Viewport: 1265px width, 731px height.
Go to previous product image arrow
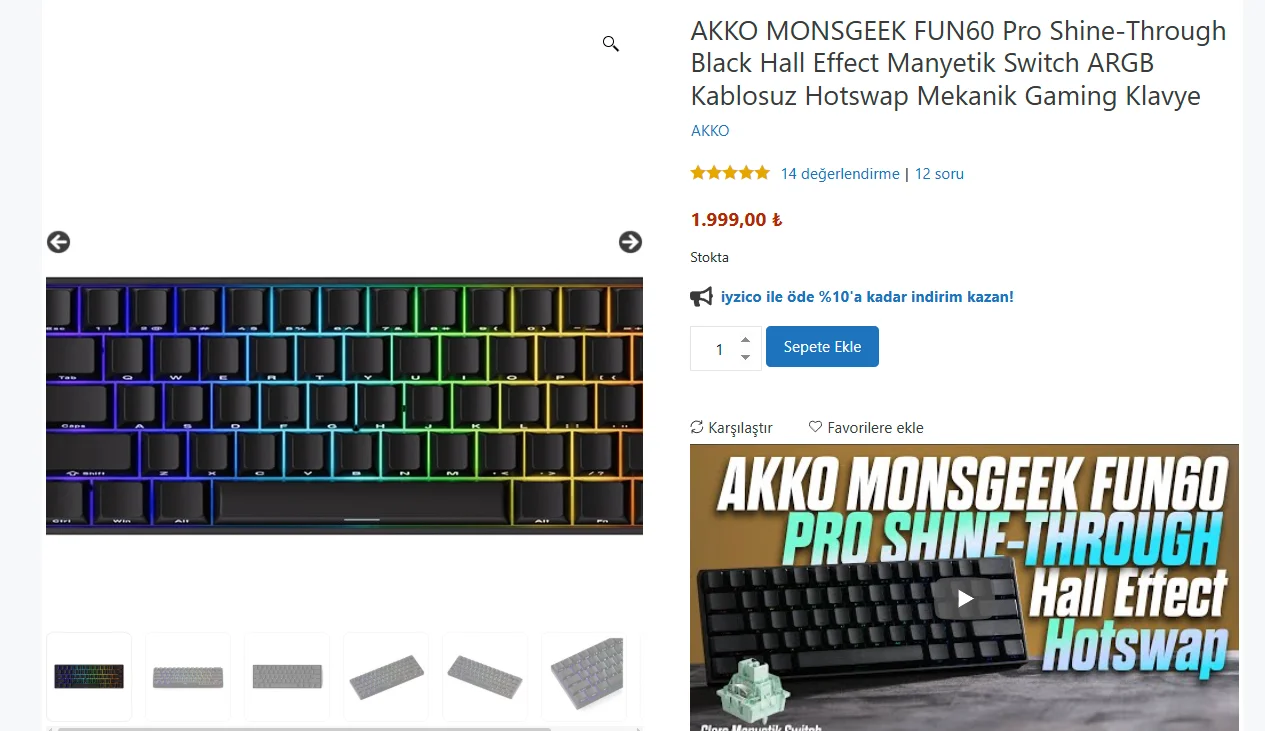(58, 242)
